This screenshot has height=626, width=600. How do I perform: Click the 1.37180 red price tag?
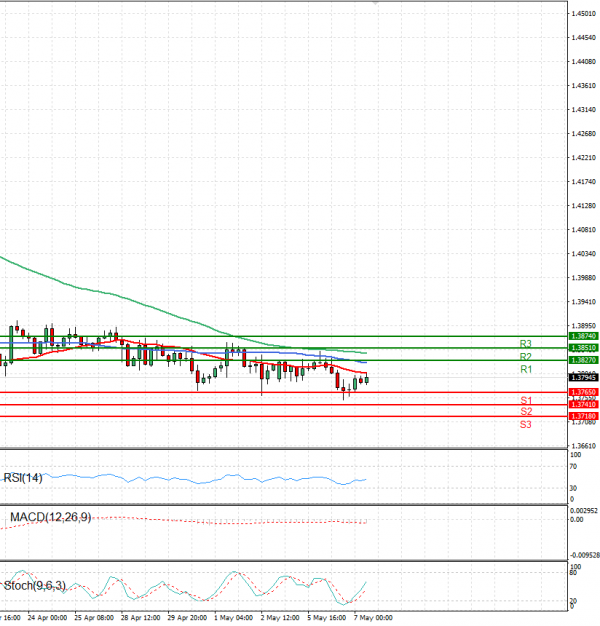click(583, 415)
